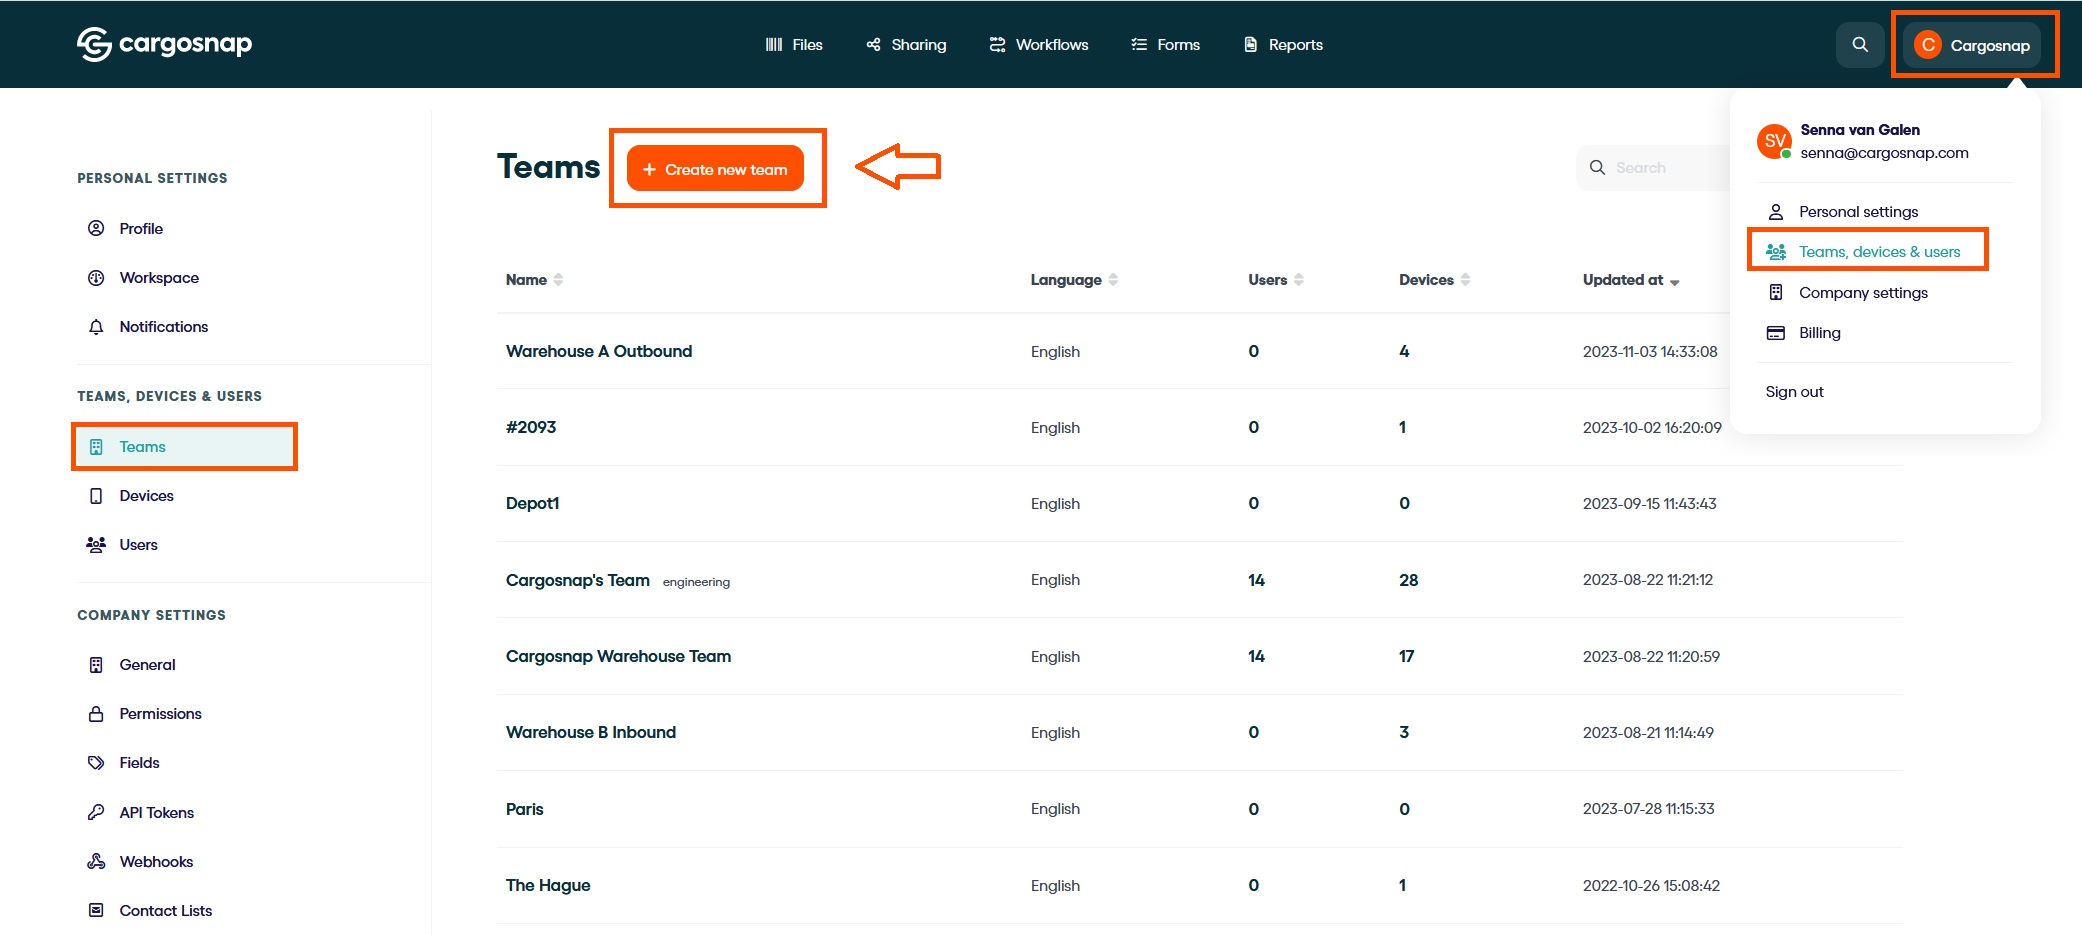Screen dimensions: 2082x935
Task: Click the Company settings building icon
Action: 1776,293
